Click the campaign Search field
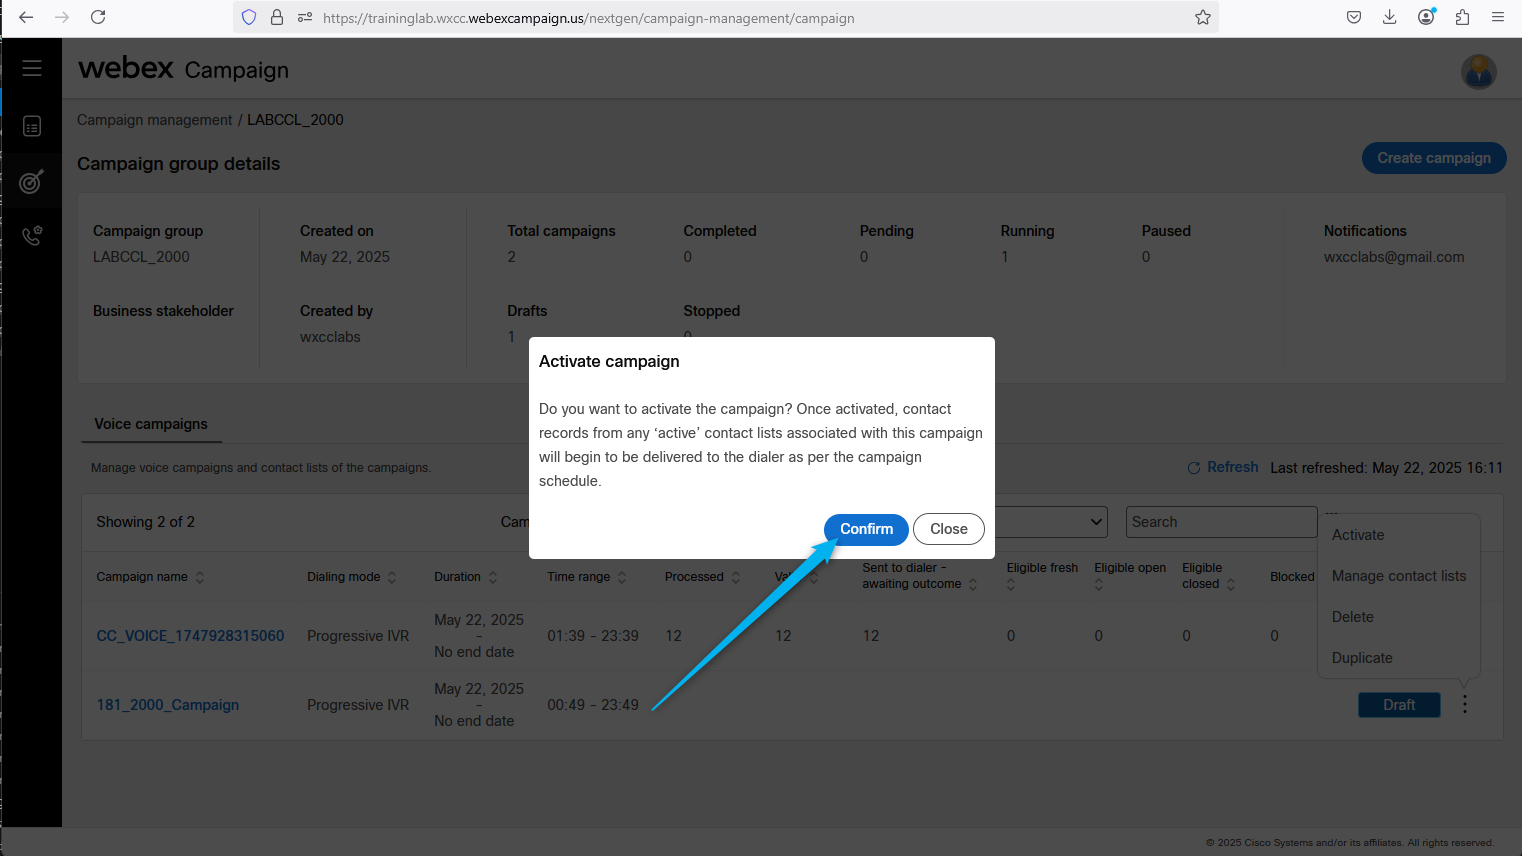 (1220, 522)
